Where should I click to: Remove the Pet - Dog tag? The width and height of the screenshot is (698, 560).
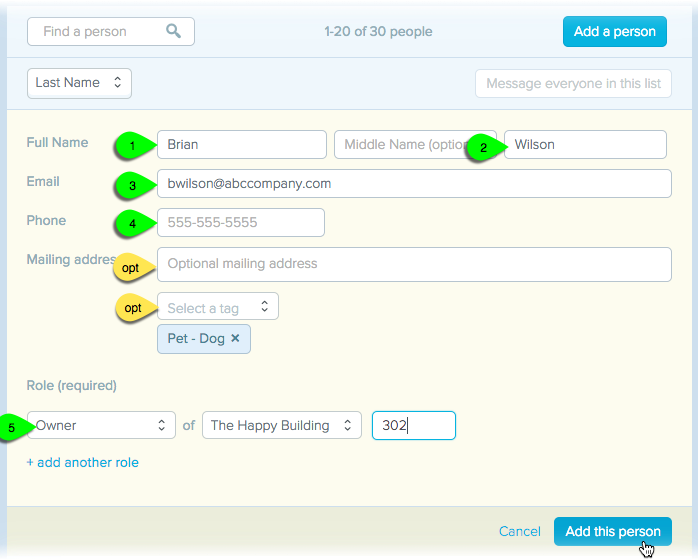point(235,338)
